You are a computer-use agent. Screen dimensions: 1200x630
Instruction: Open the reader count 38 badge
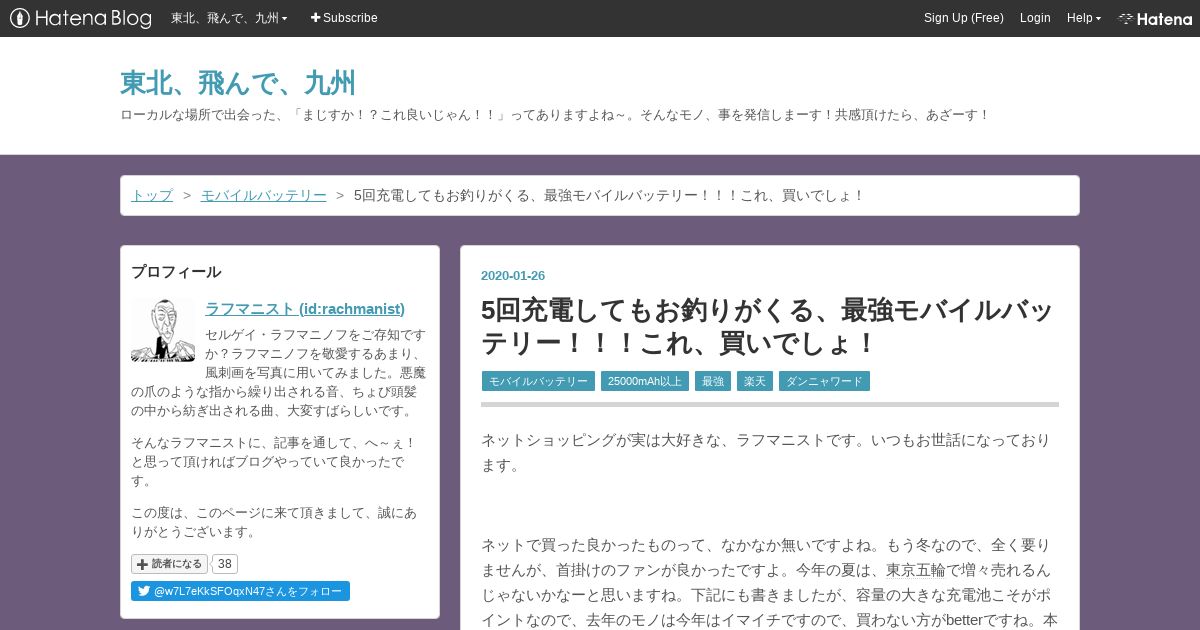click(x=225, y=564)
